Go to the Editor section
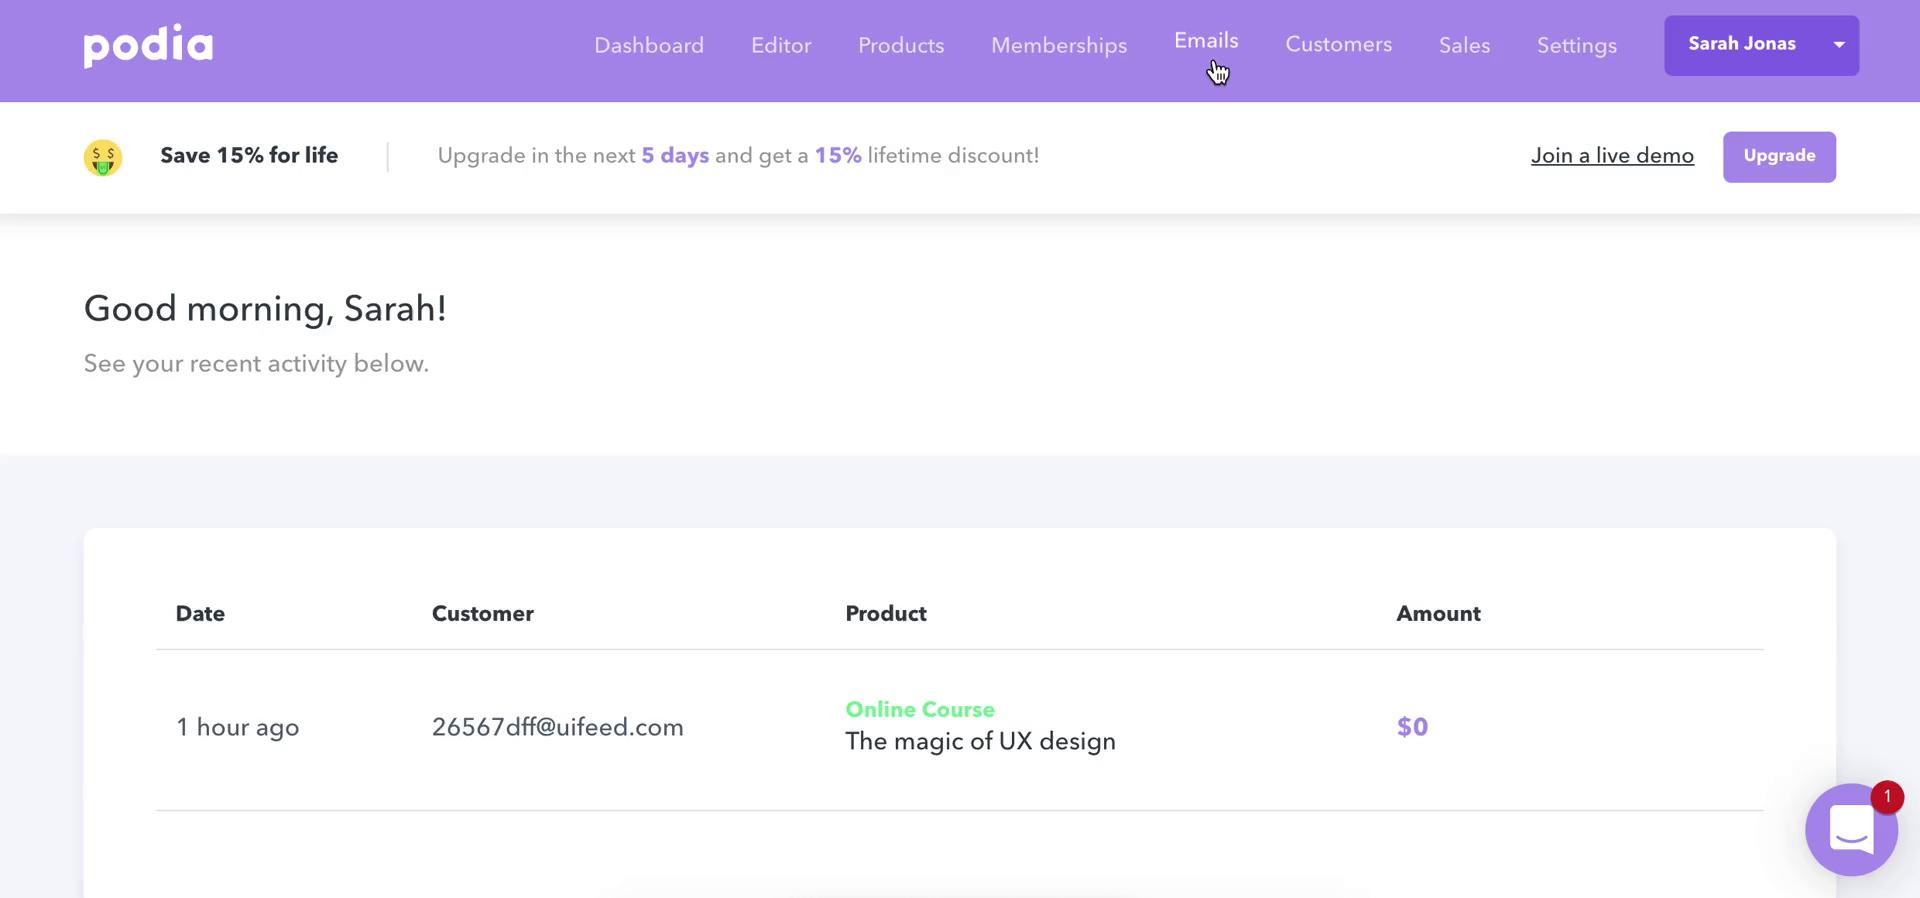Screen dimensions: 1920x898 [781, 45]
